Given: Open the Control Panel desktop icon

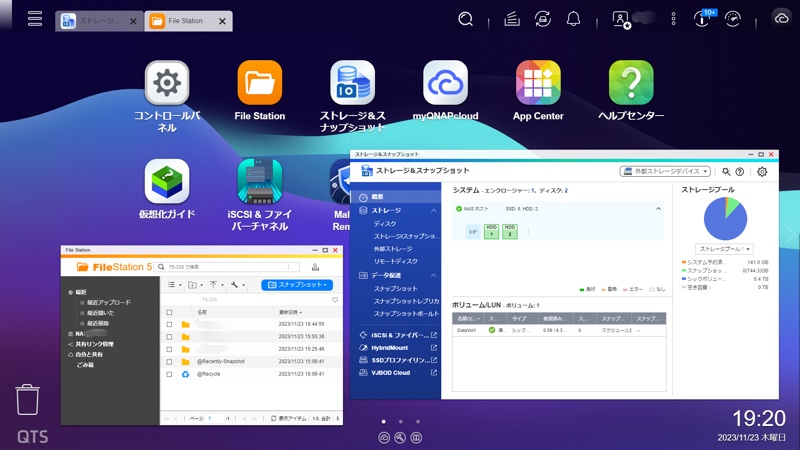Looking at the screenshot, I should (167, 83).
